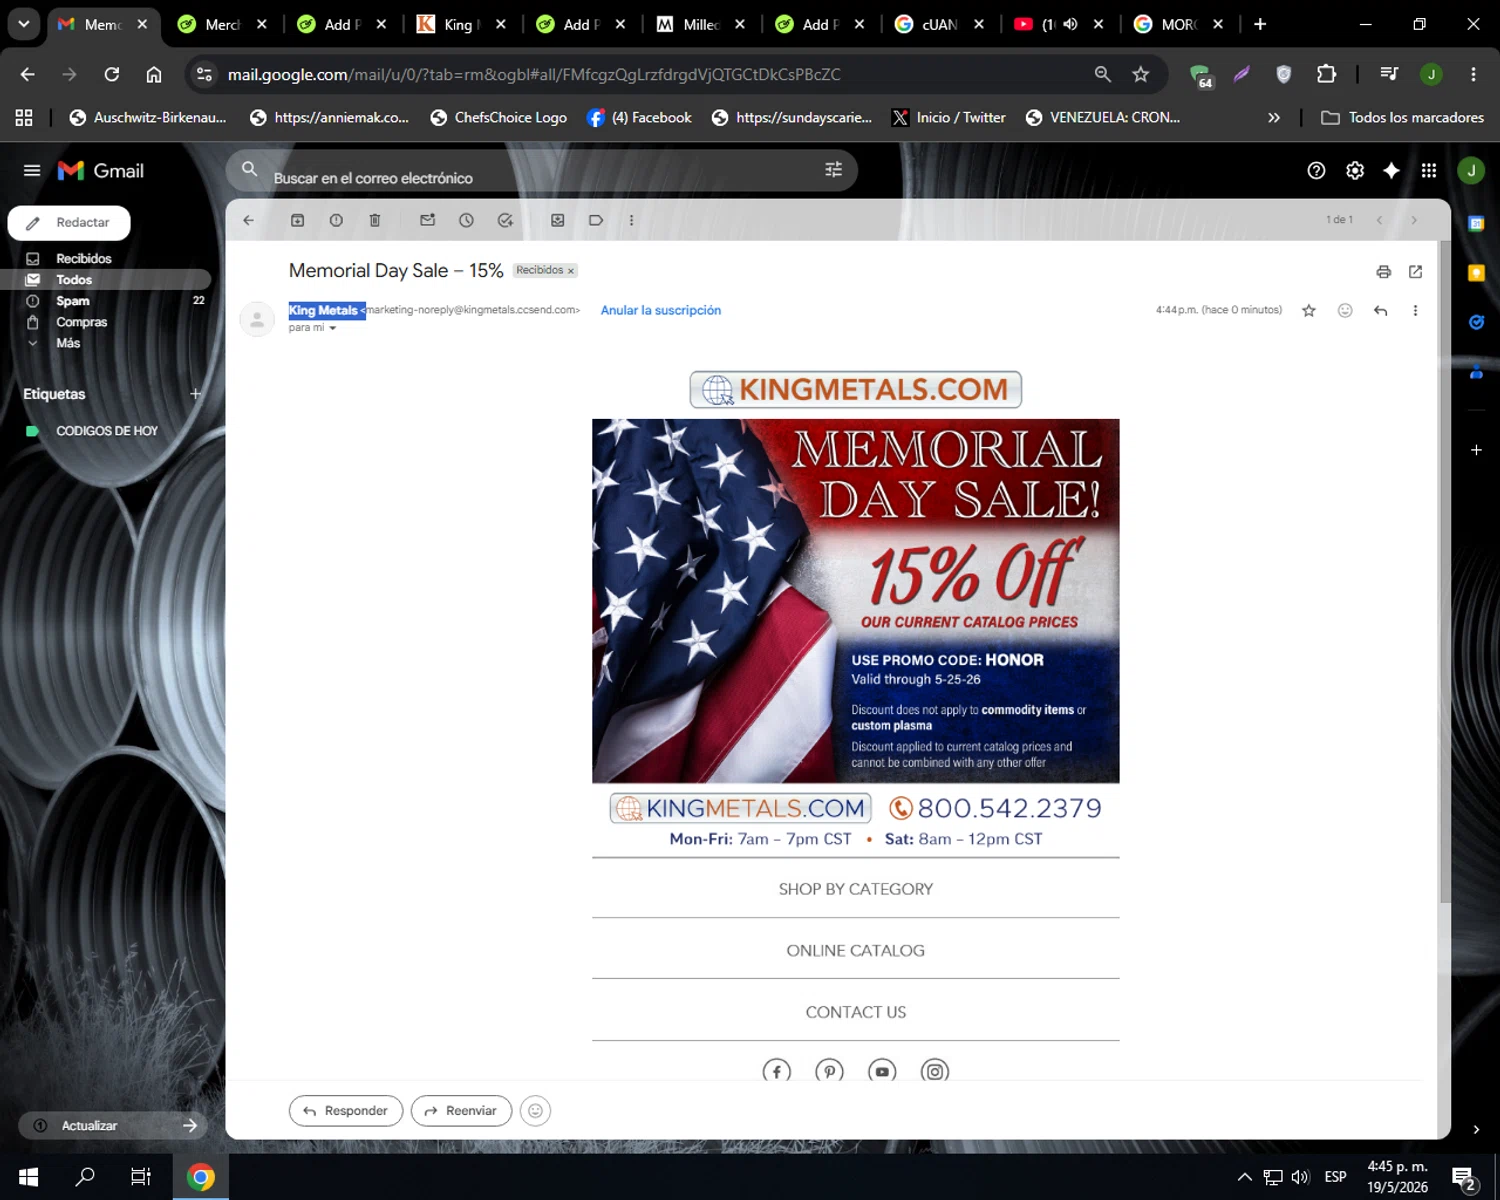Image resolution: width=1500 pixels, height=1200 pixels.
Task: Print the whole email conversation
Action: coord(1384,272)
